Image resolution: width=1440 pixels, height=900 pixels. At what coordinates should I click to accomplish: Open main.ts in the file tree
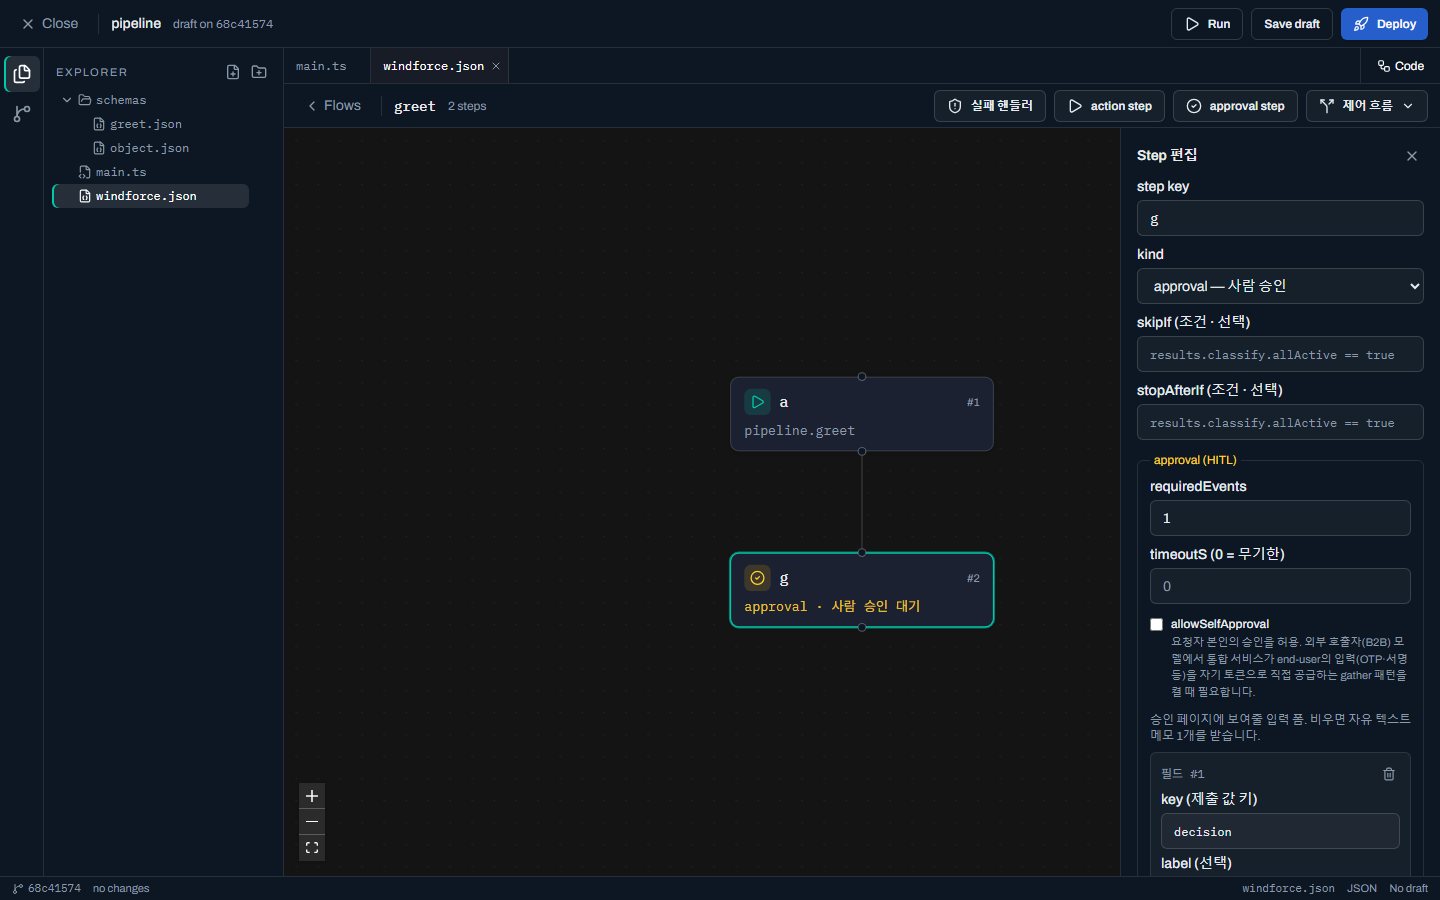pos(121,172)
